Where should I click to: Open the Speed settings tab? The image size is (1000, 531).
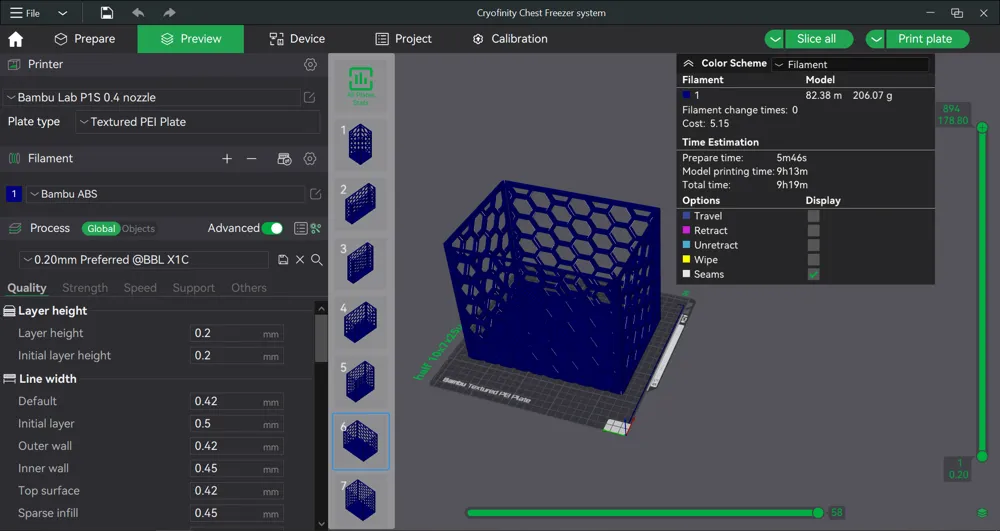[140, 288]
